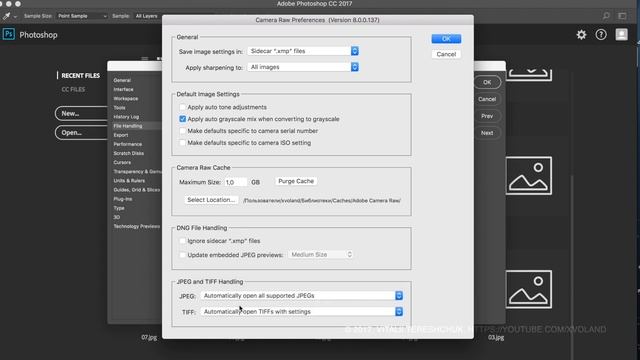Screen dimensions: 640x360
Task: Select Export in Preferences sidebar
Action: [120, 135]
